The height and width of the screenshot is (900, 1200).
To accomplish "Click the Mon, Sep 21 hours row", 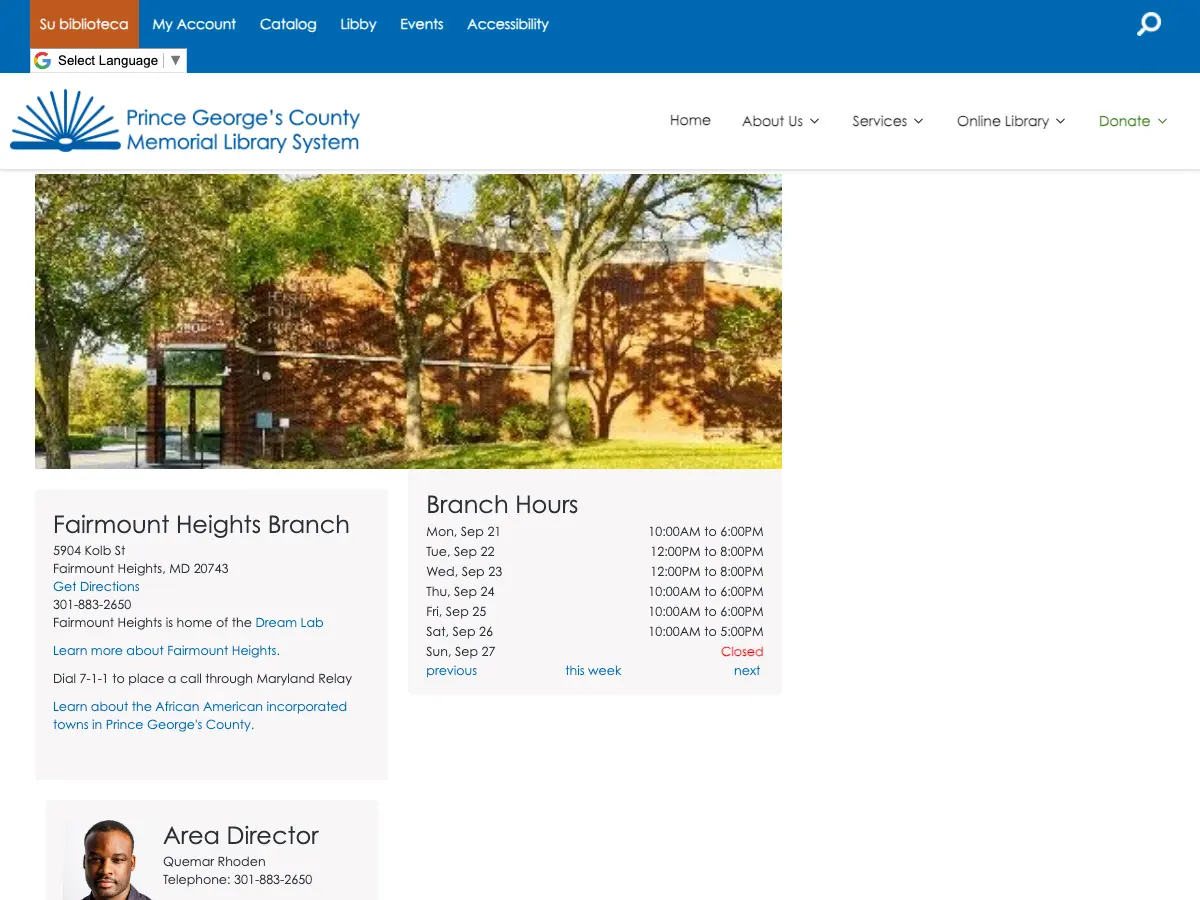I will [594, 532].
